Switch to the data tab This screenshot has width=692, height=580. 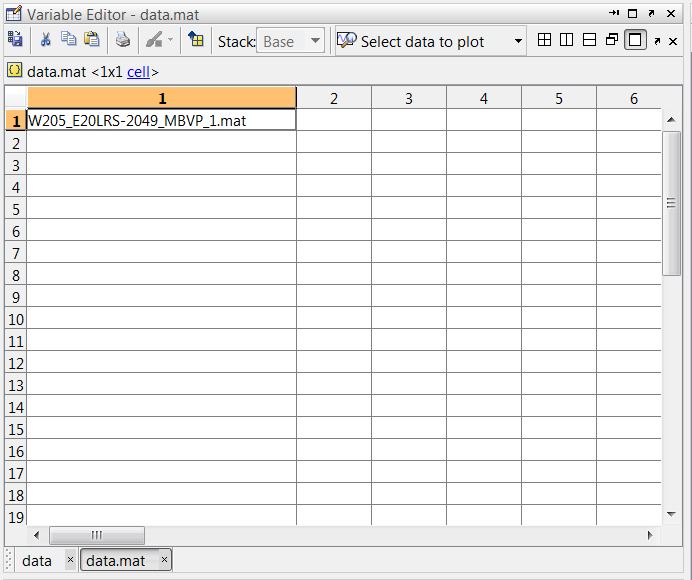point(37,561)
